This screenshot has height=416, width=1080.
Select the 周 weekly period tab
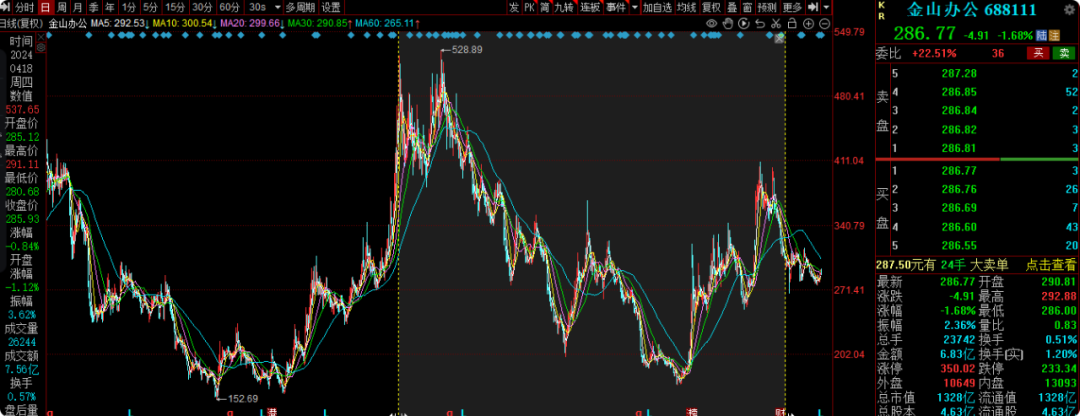coord(61,7)
